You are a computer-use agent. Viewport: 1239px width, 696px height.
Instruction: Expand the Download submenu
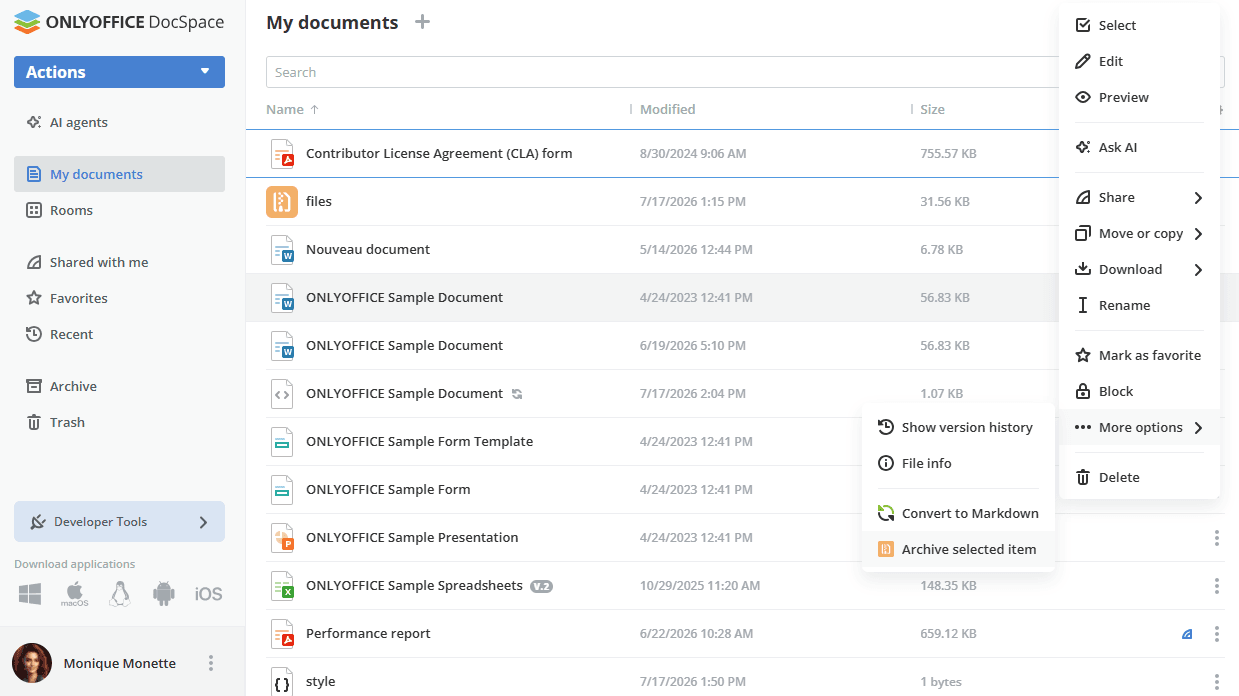click(1139, 269)
